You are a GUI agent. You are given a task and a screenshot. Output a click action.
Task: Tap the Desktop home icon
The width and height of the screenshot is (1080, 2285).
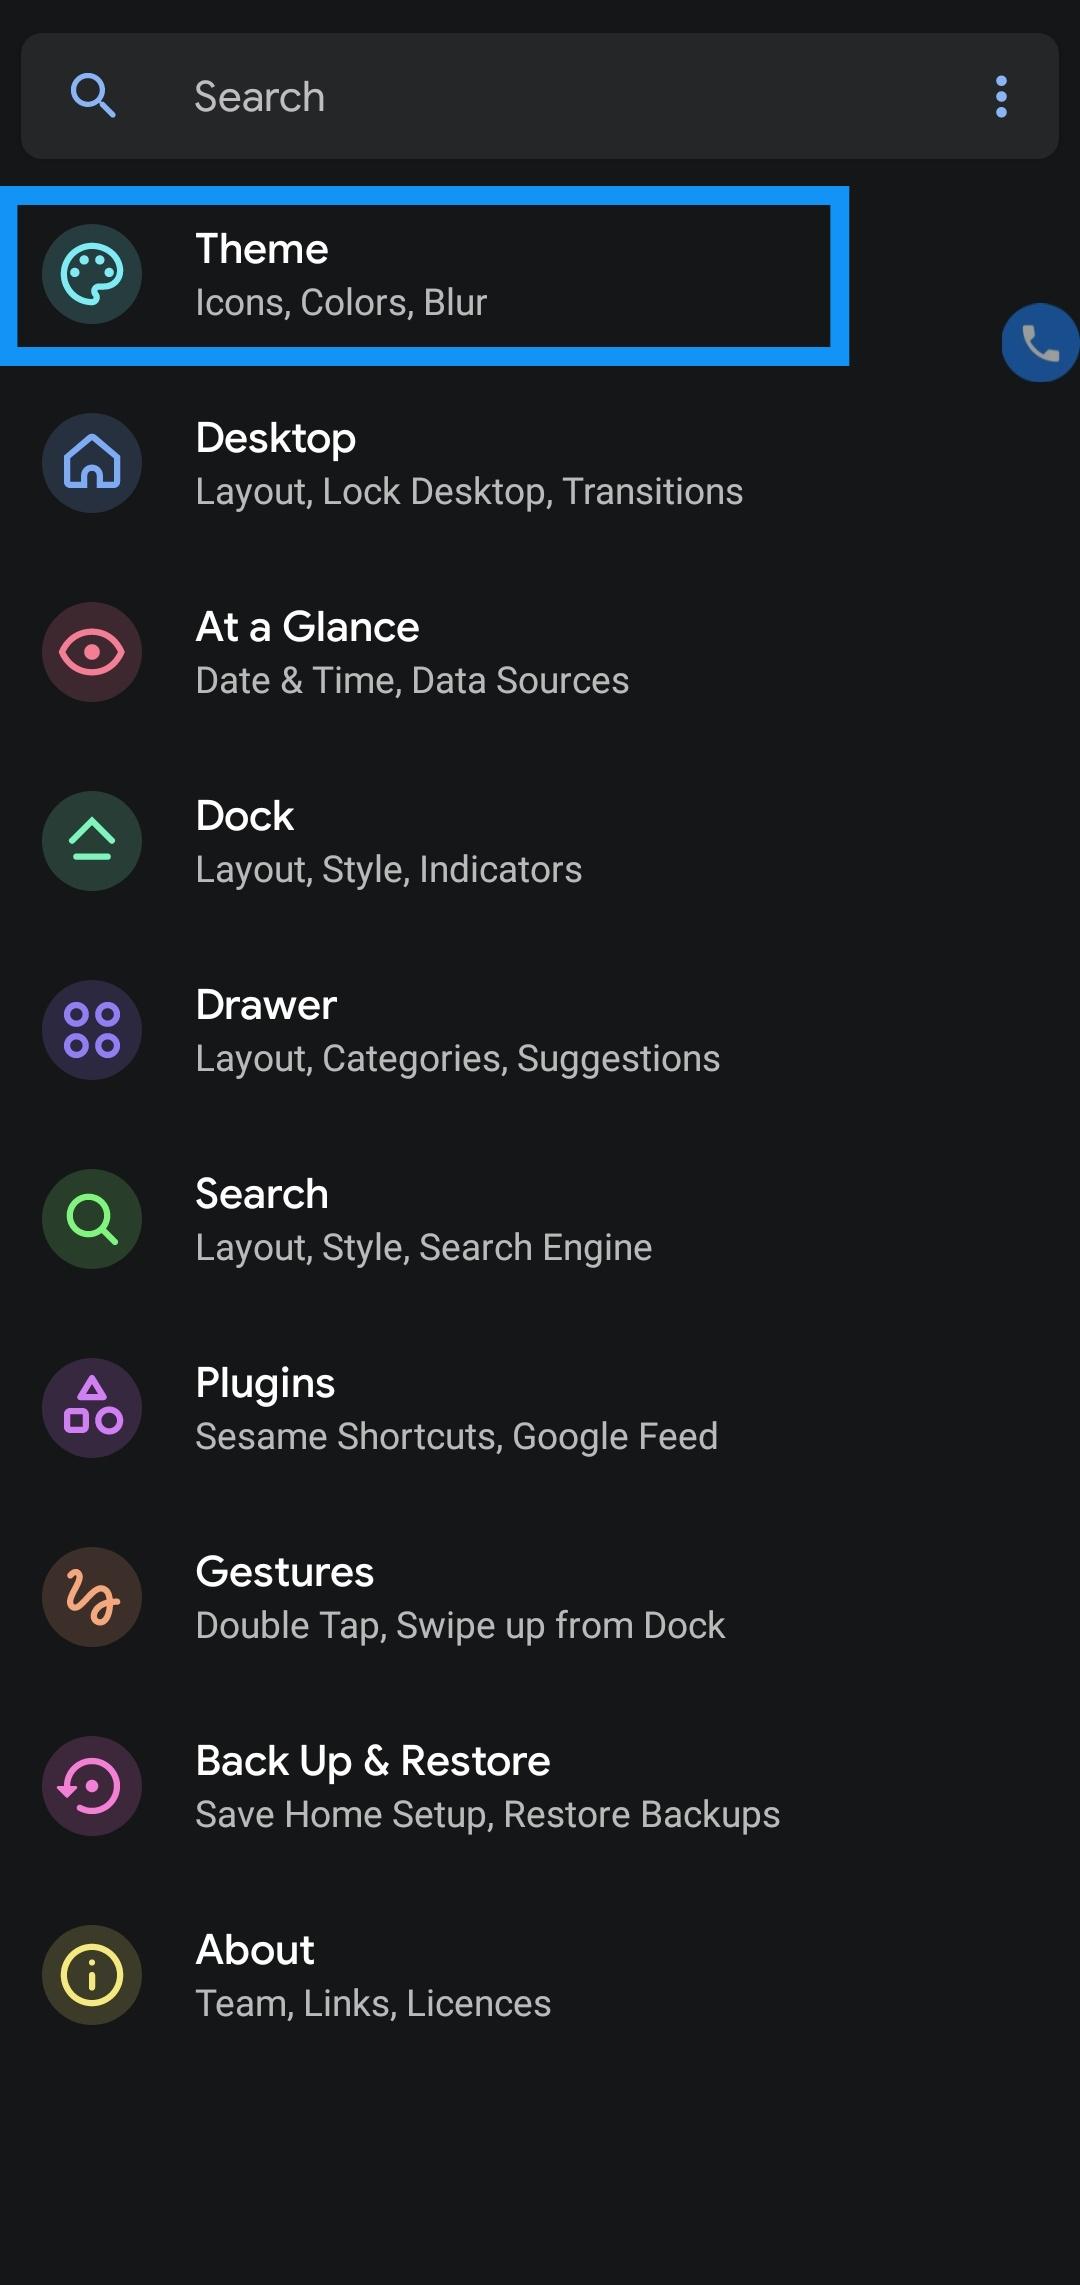point(92,463)
